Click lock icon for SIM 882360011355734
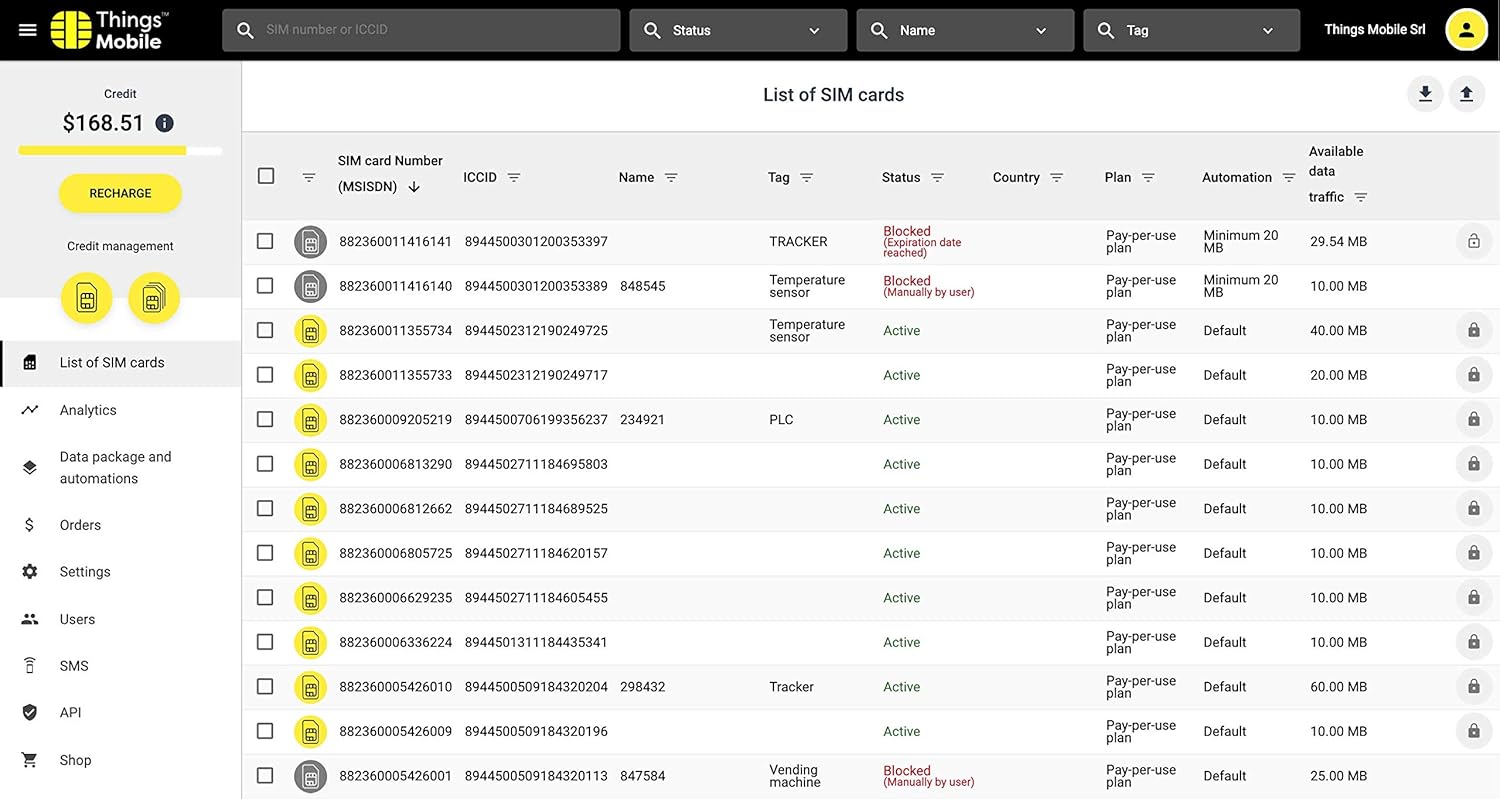The image size is (1500, 799). coord(1473,330)
